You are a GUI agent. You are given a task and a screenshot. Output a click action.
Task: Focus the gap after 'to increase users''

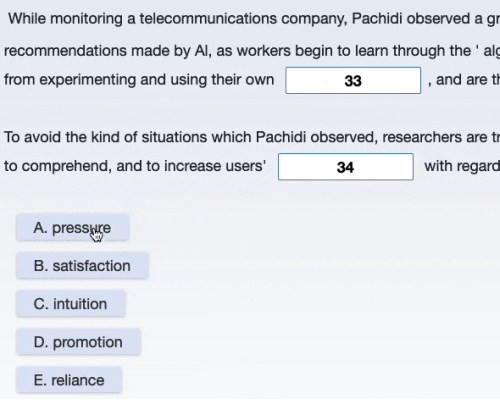(x=346, y=167)
